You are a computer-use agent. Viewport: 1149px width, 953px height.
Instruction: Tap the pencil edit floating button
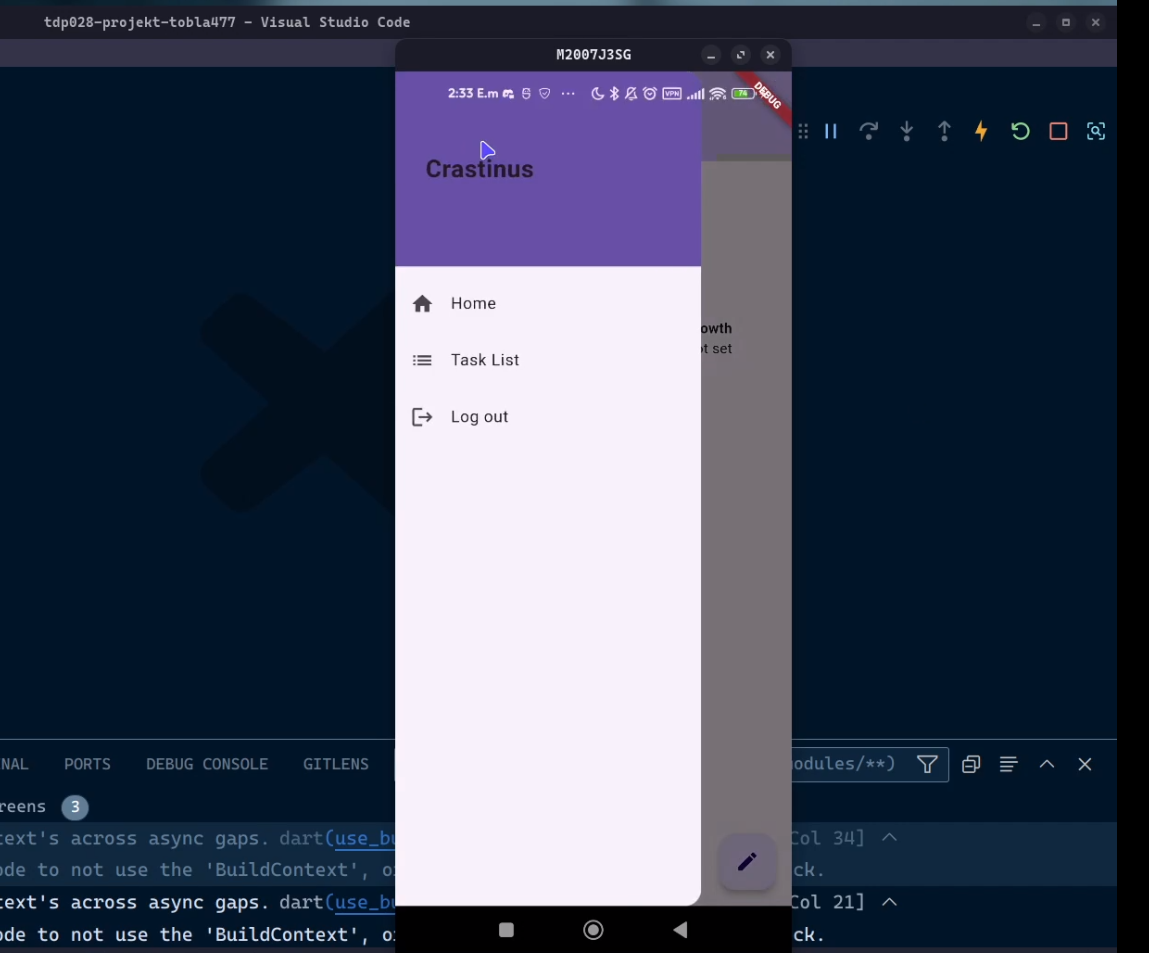click(747, 862)
